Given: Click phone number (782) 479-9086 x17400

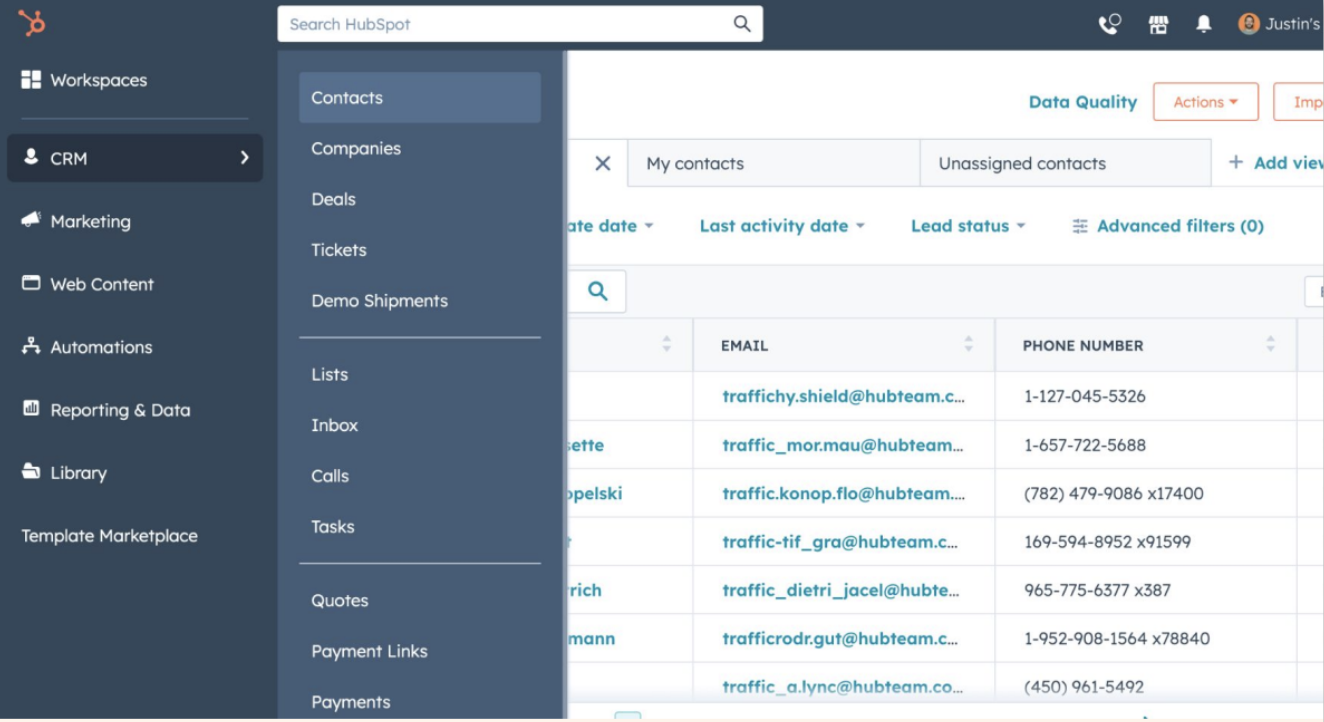Looking at the screenshot, I should click(1114, 494).
